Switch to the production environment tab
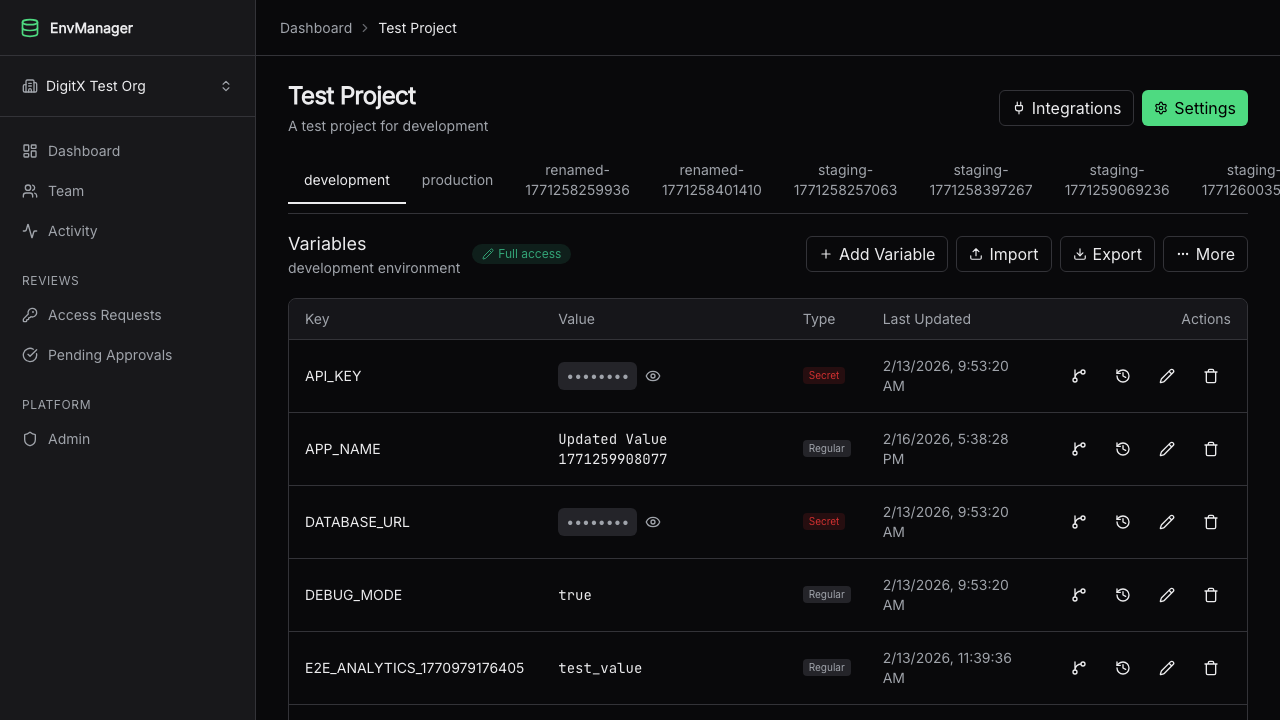 [458, 180]
